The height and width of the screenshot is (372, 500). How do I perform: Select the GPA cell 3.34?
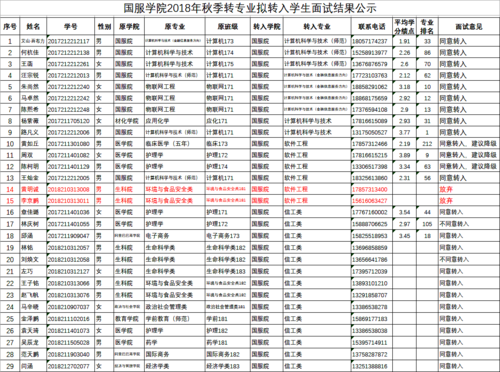click(x=404, y=166)
